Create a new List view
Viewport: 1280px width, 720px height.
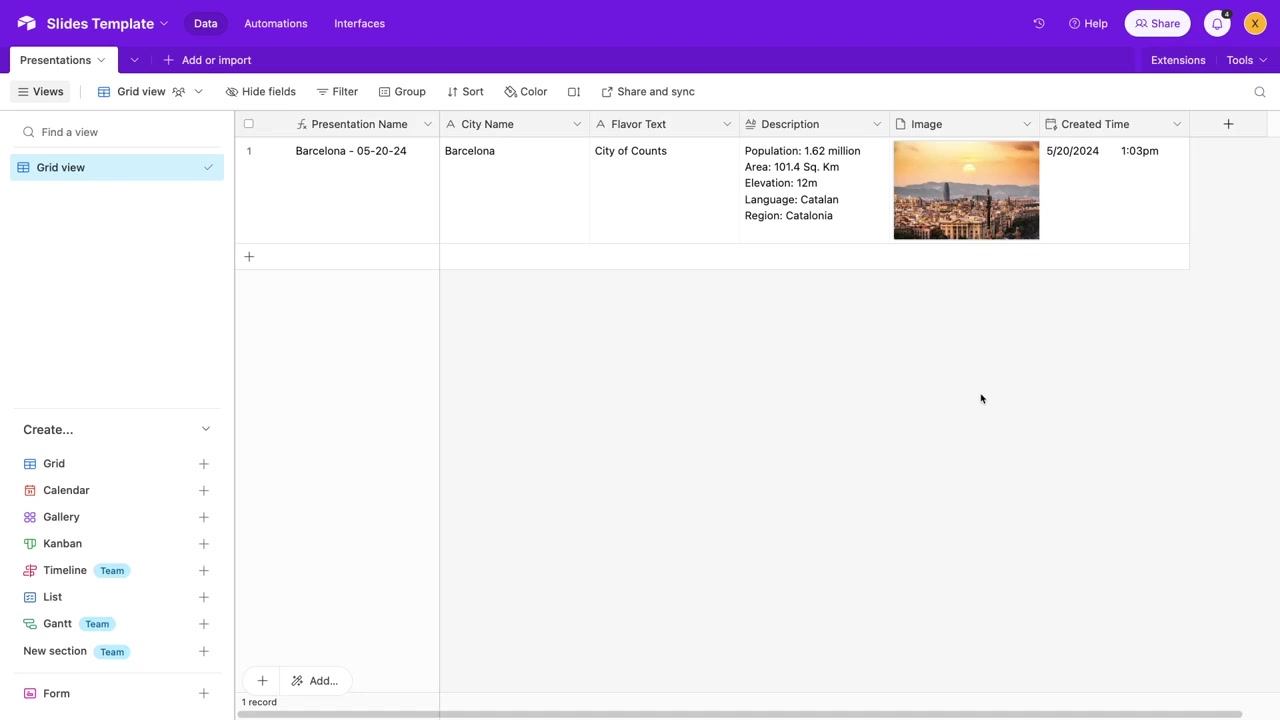pyautogui.click(x=204, y=597)
